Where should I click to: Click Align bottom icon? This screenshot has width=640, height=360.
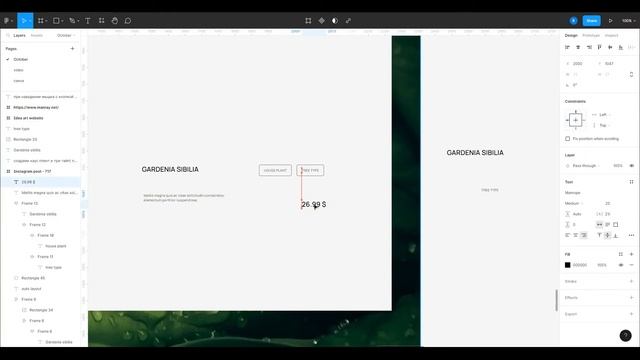(621, 47)
